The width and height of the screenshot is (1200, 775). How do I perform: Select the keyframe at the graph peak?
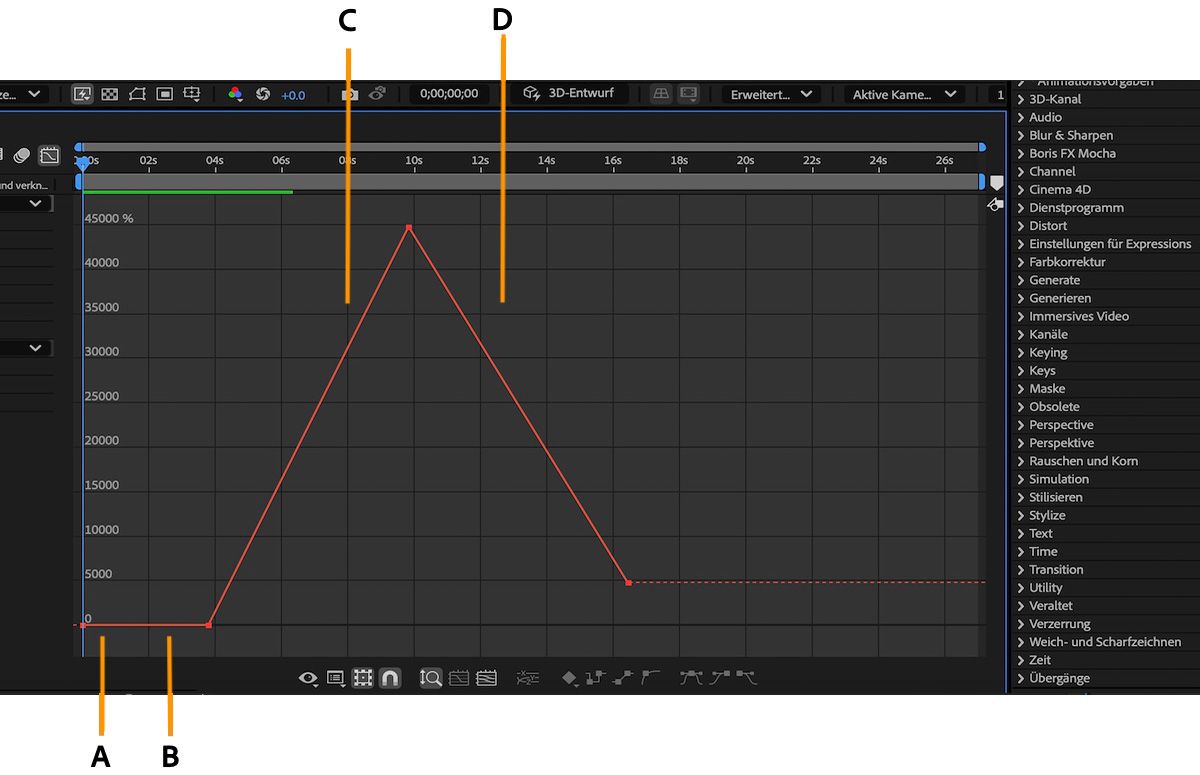[x=409, y=228]
